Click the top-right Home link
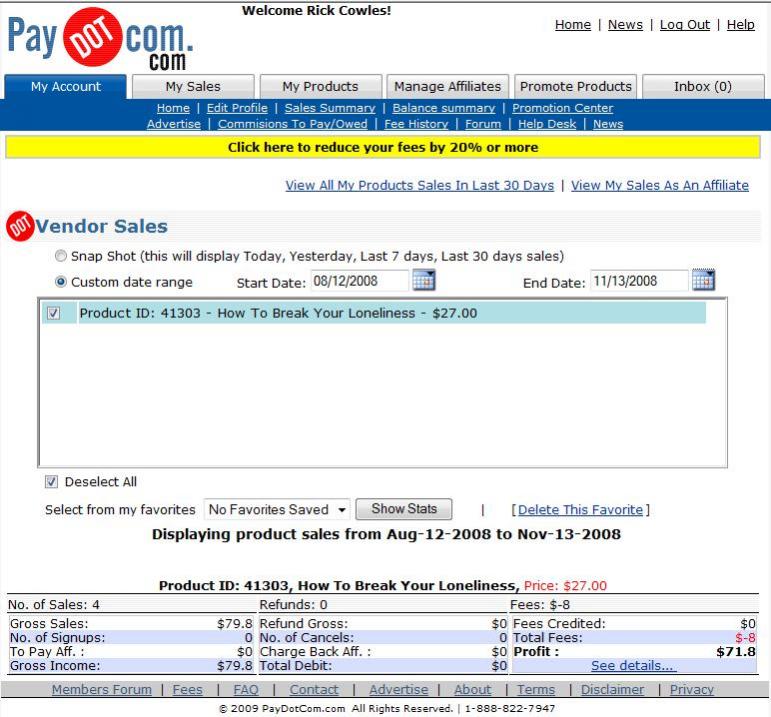771x717 pixels. pyautogui.click(x=573, y=25)
